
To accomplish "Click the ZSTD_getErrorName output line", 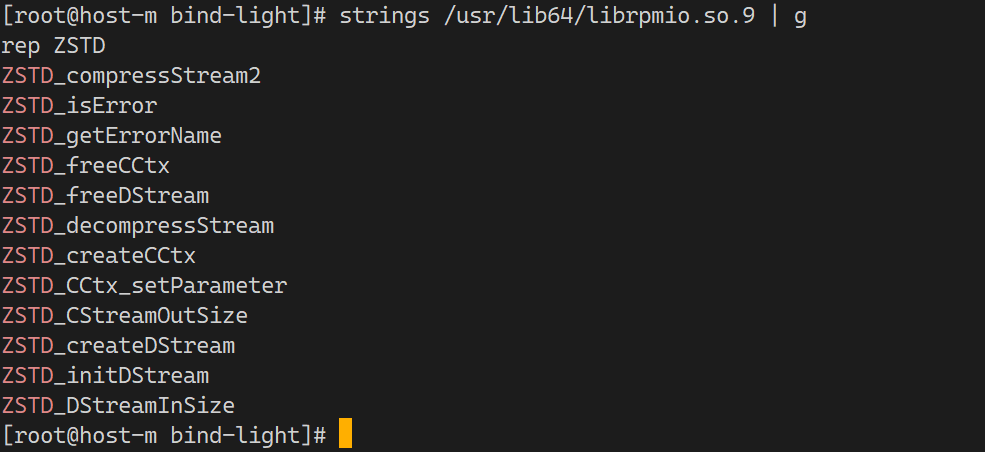I will (111, 136).
